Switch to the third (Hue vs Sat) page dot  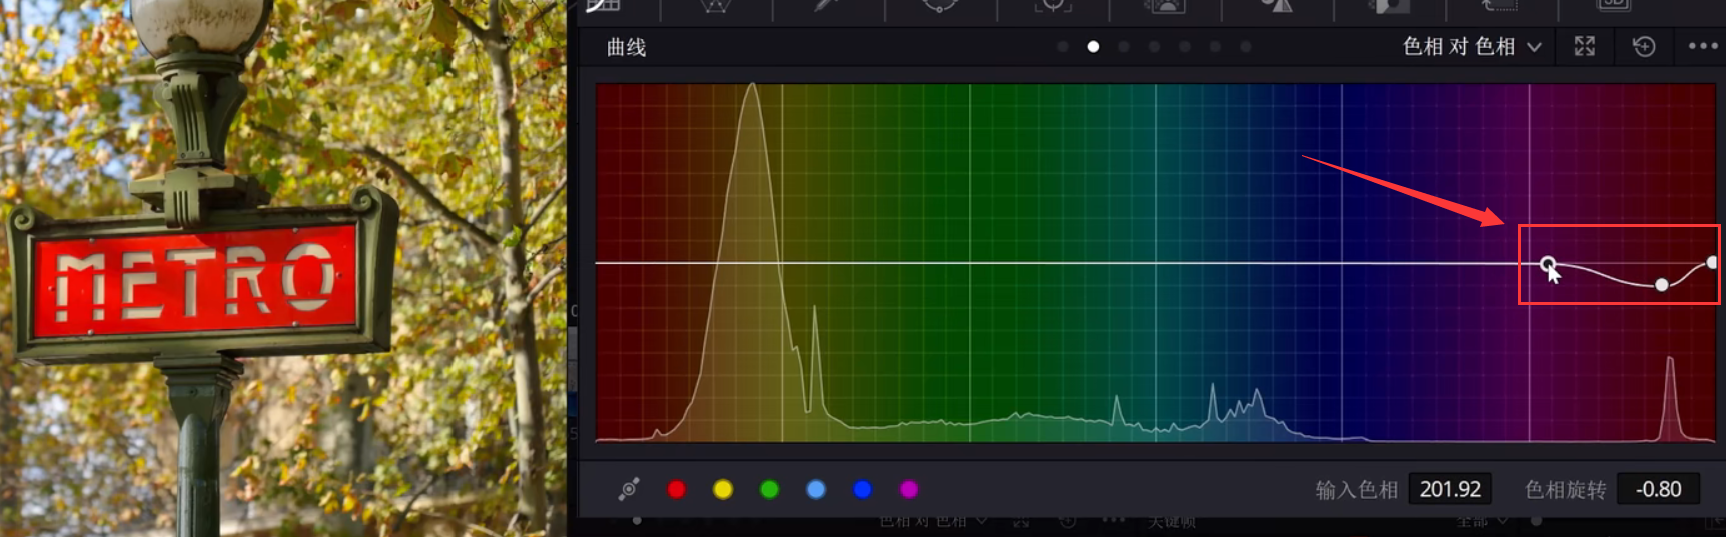tap(1124, 47)
